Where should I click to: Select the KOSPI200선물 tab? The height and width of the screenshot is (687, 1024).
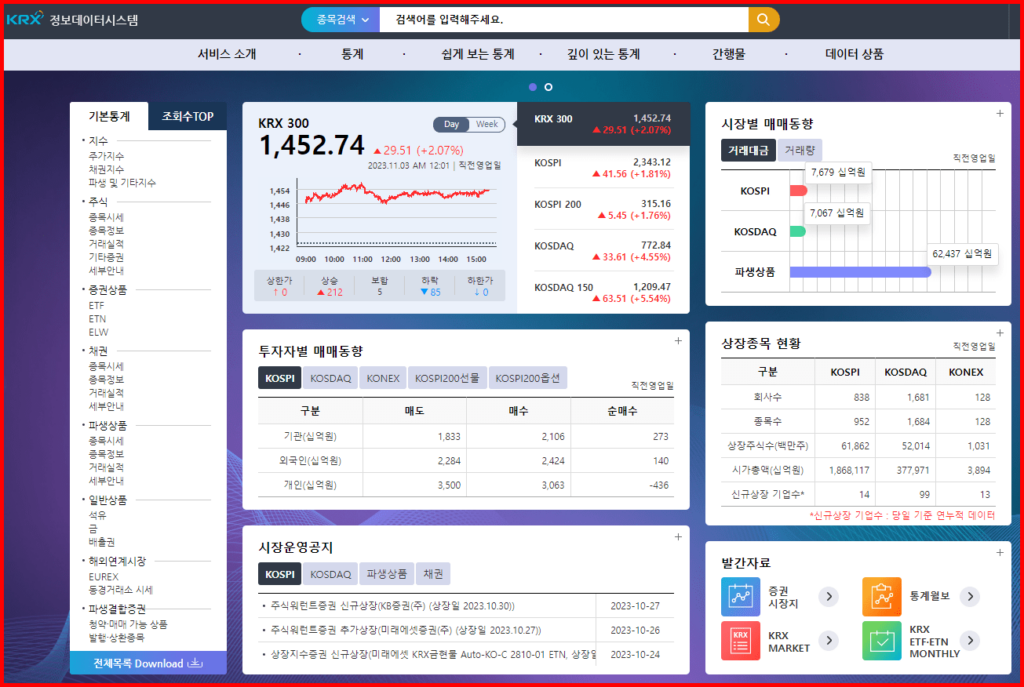click(447, 378)
